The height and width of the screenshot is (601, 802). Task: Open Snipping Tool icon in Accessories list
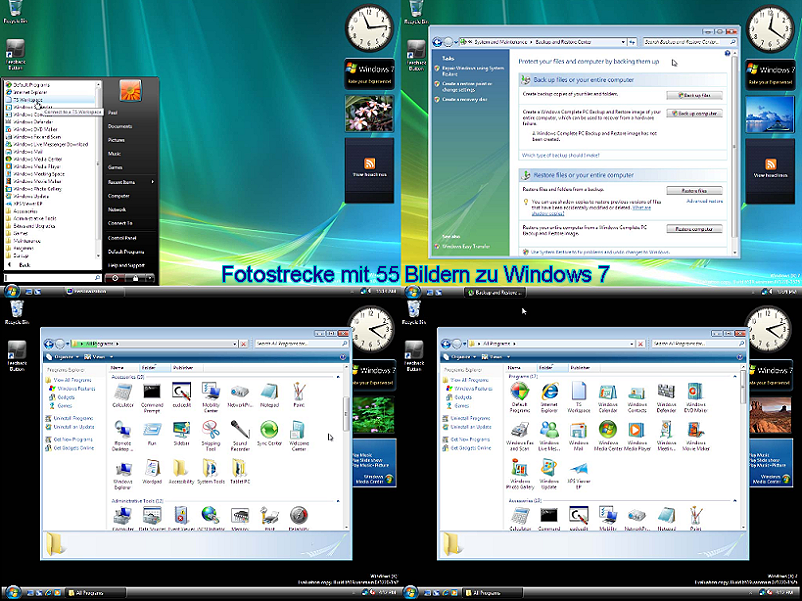pyautogui.click(x=211, y=431)
